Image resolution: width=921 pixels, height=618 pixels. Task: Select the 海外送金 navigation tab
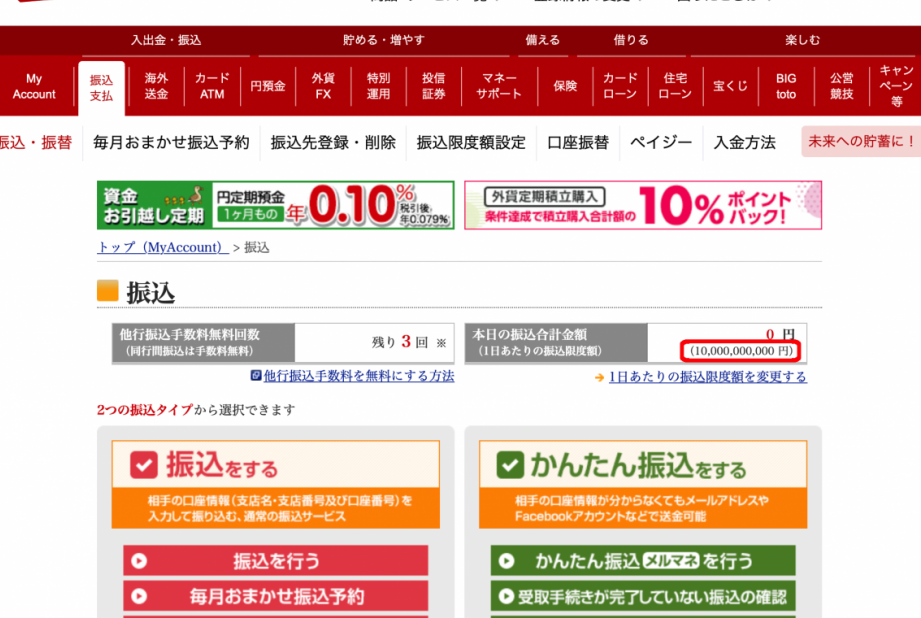pos(156,87)
